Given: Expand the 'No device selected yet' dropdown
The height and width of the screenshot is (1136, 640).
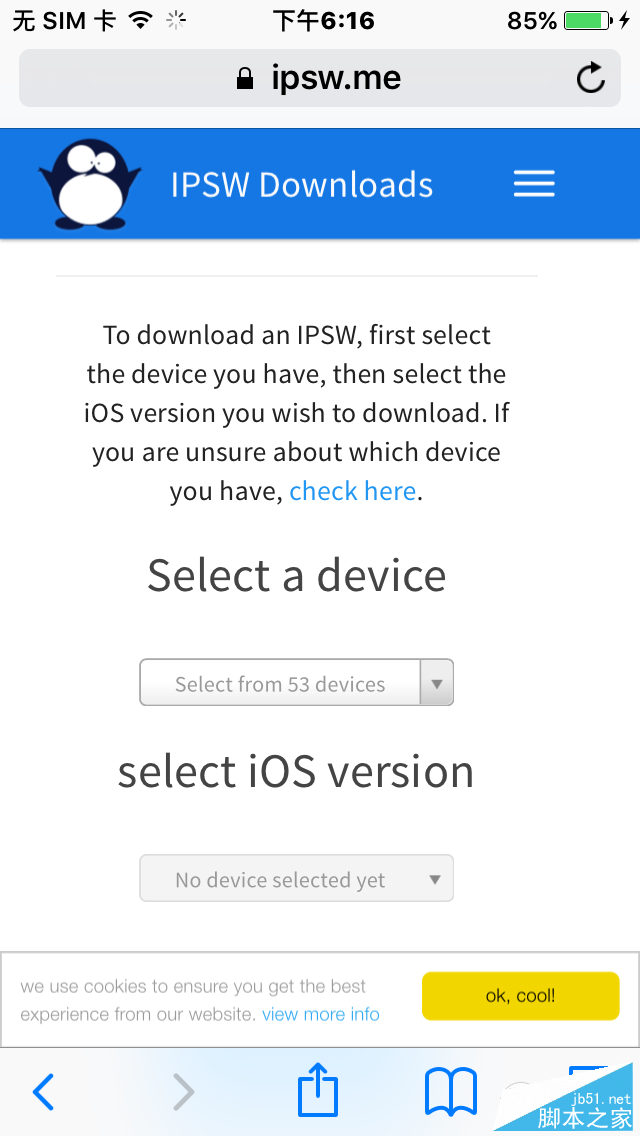Looking at the screenshot, I should point(296,880).
